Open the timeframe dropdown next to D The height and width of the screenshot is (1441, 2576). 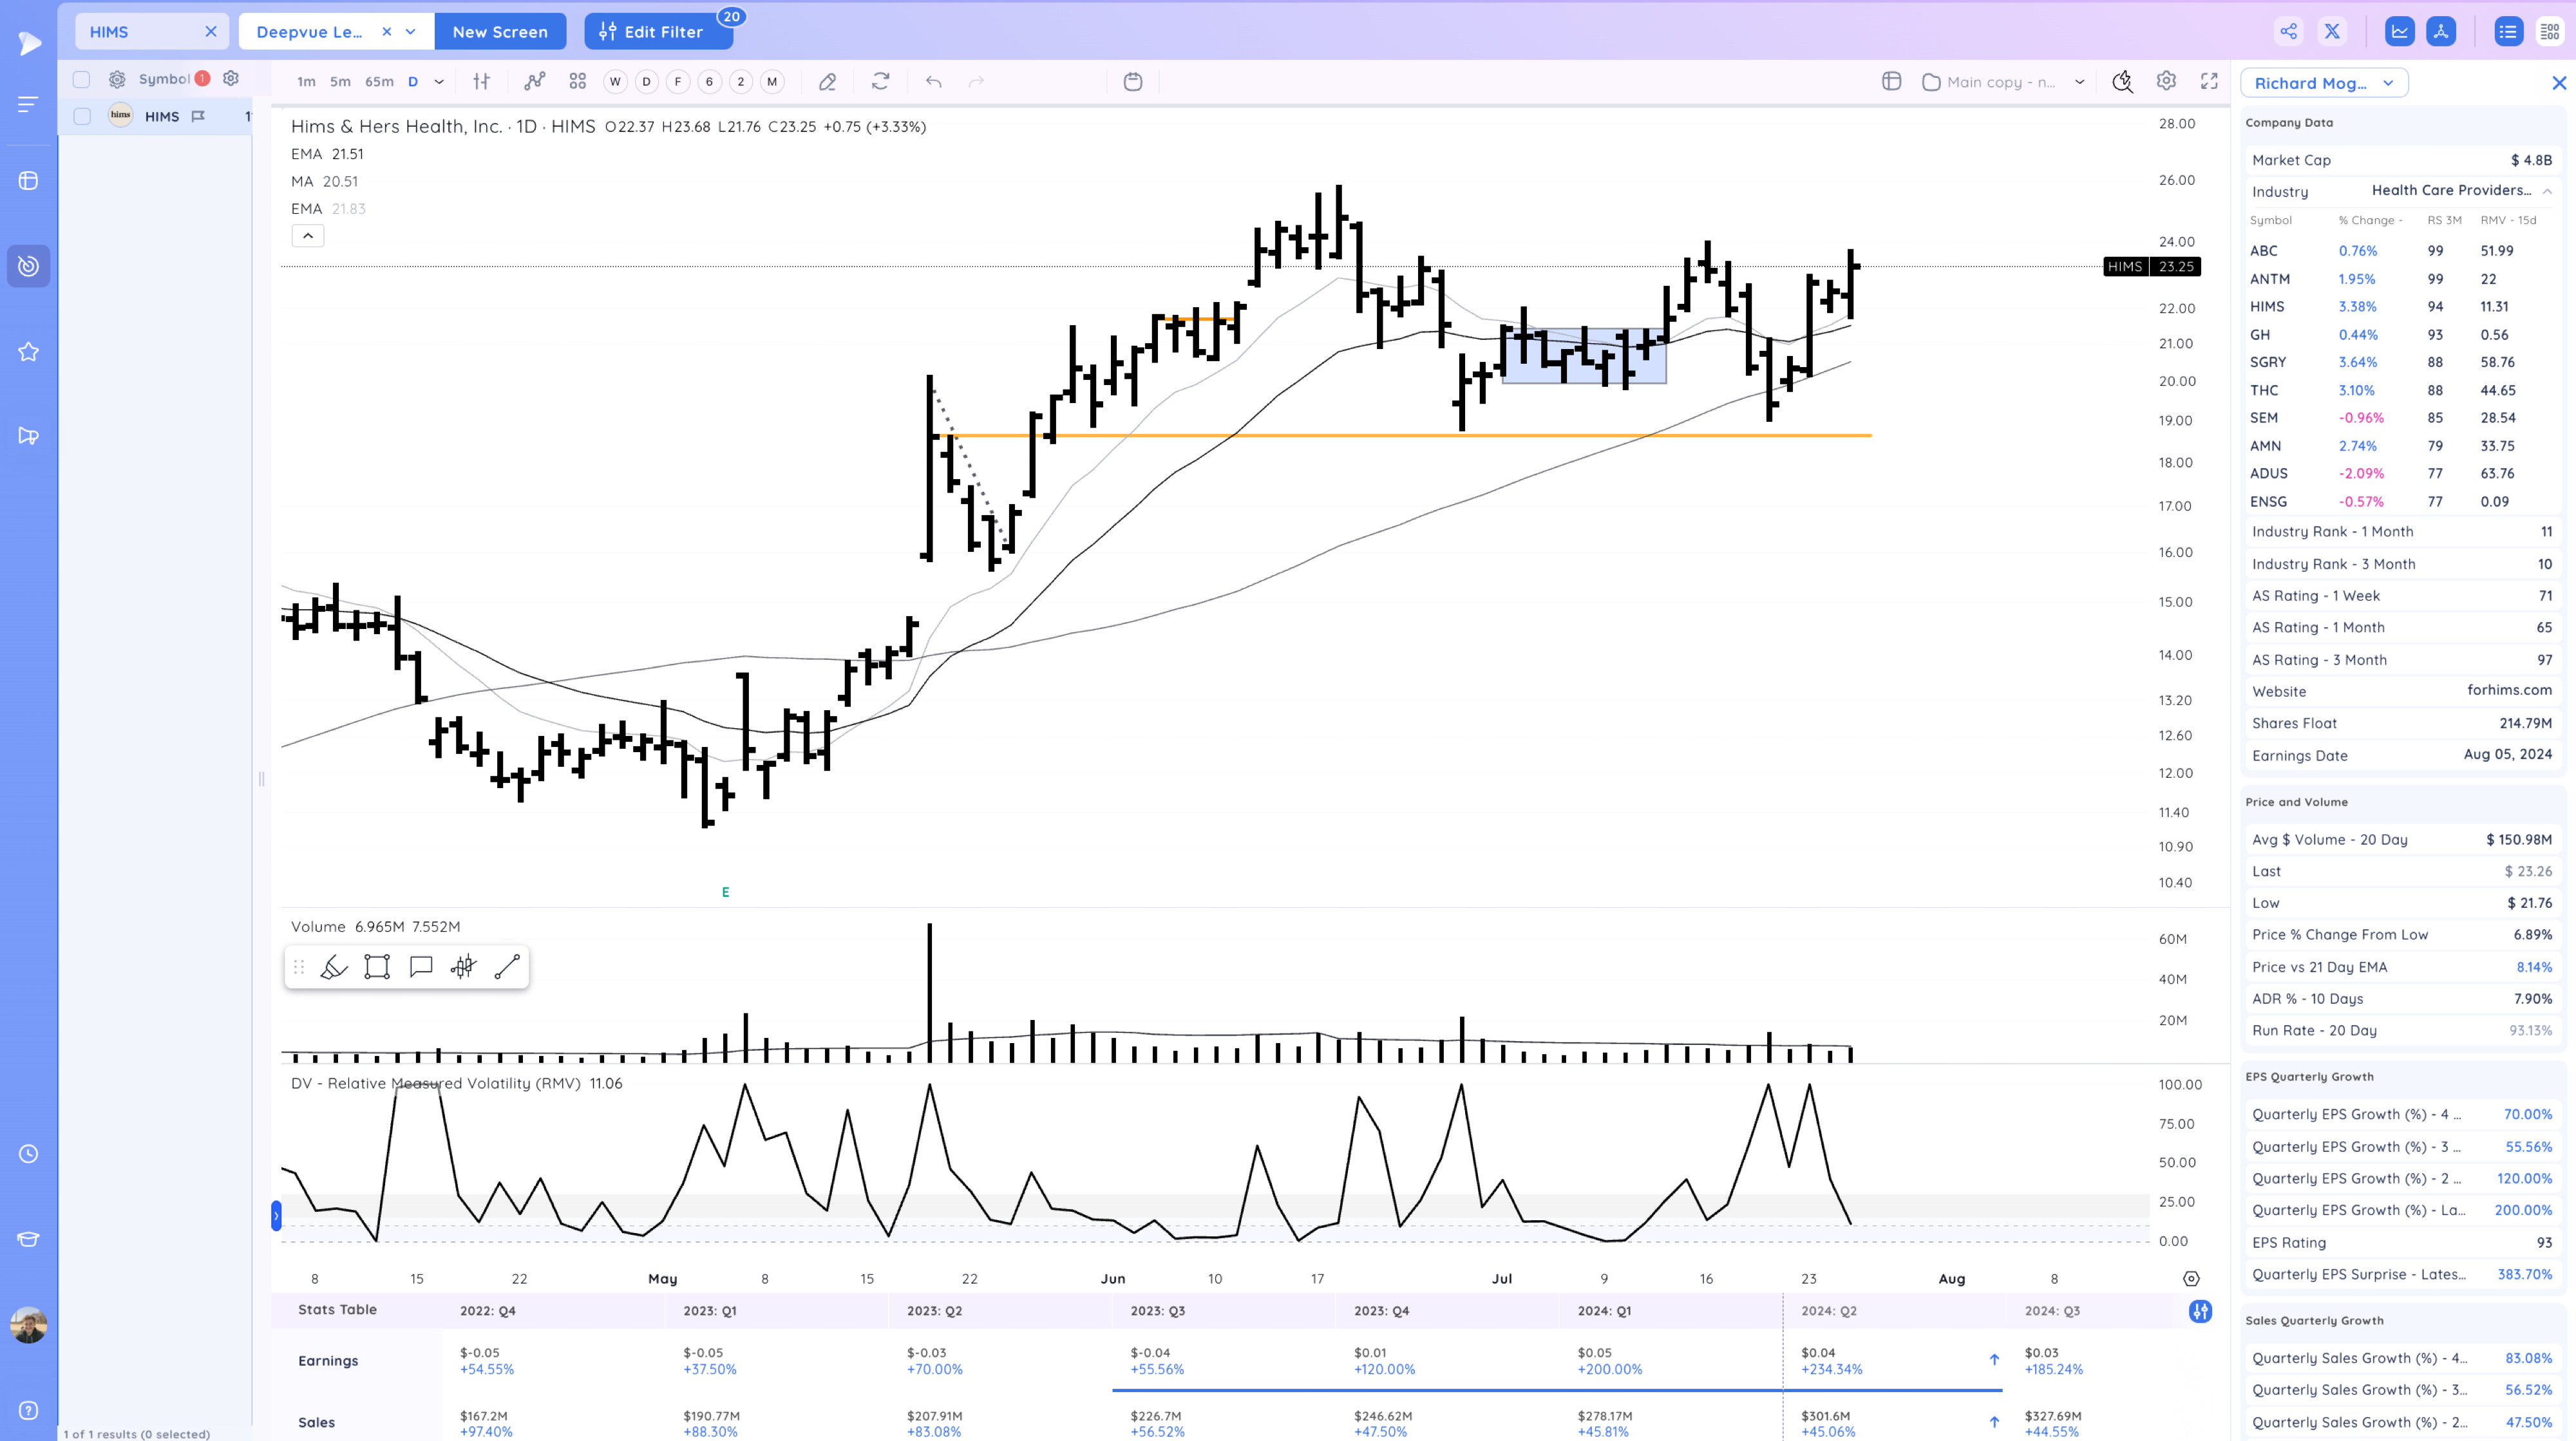(x=438, y=82)
